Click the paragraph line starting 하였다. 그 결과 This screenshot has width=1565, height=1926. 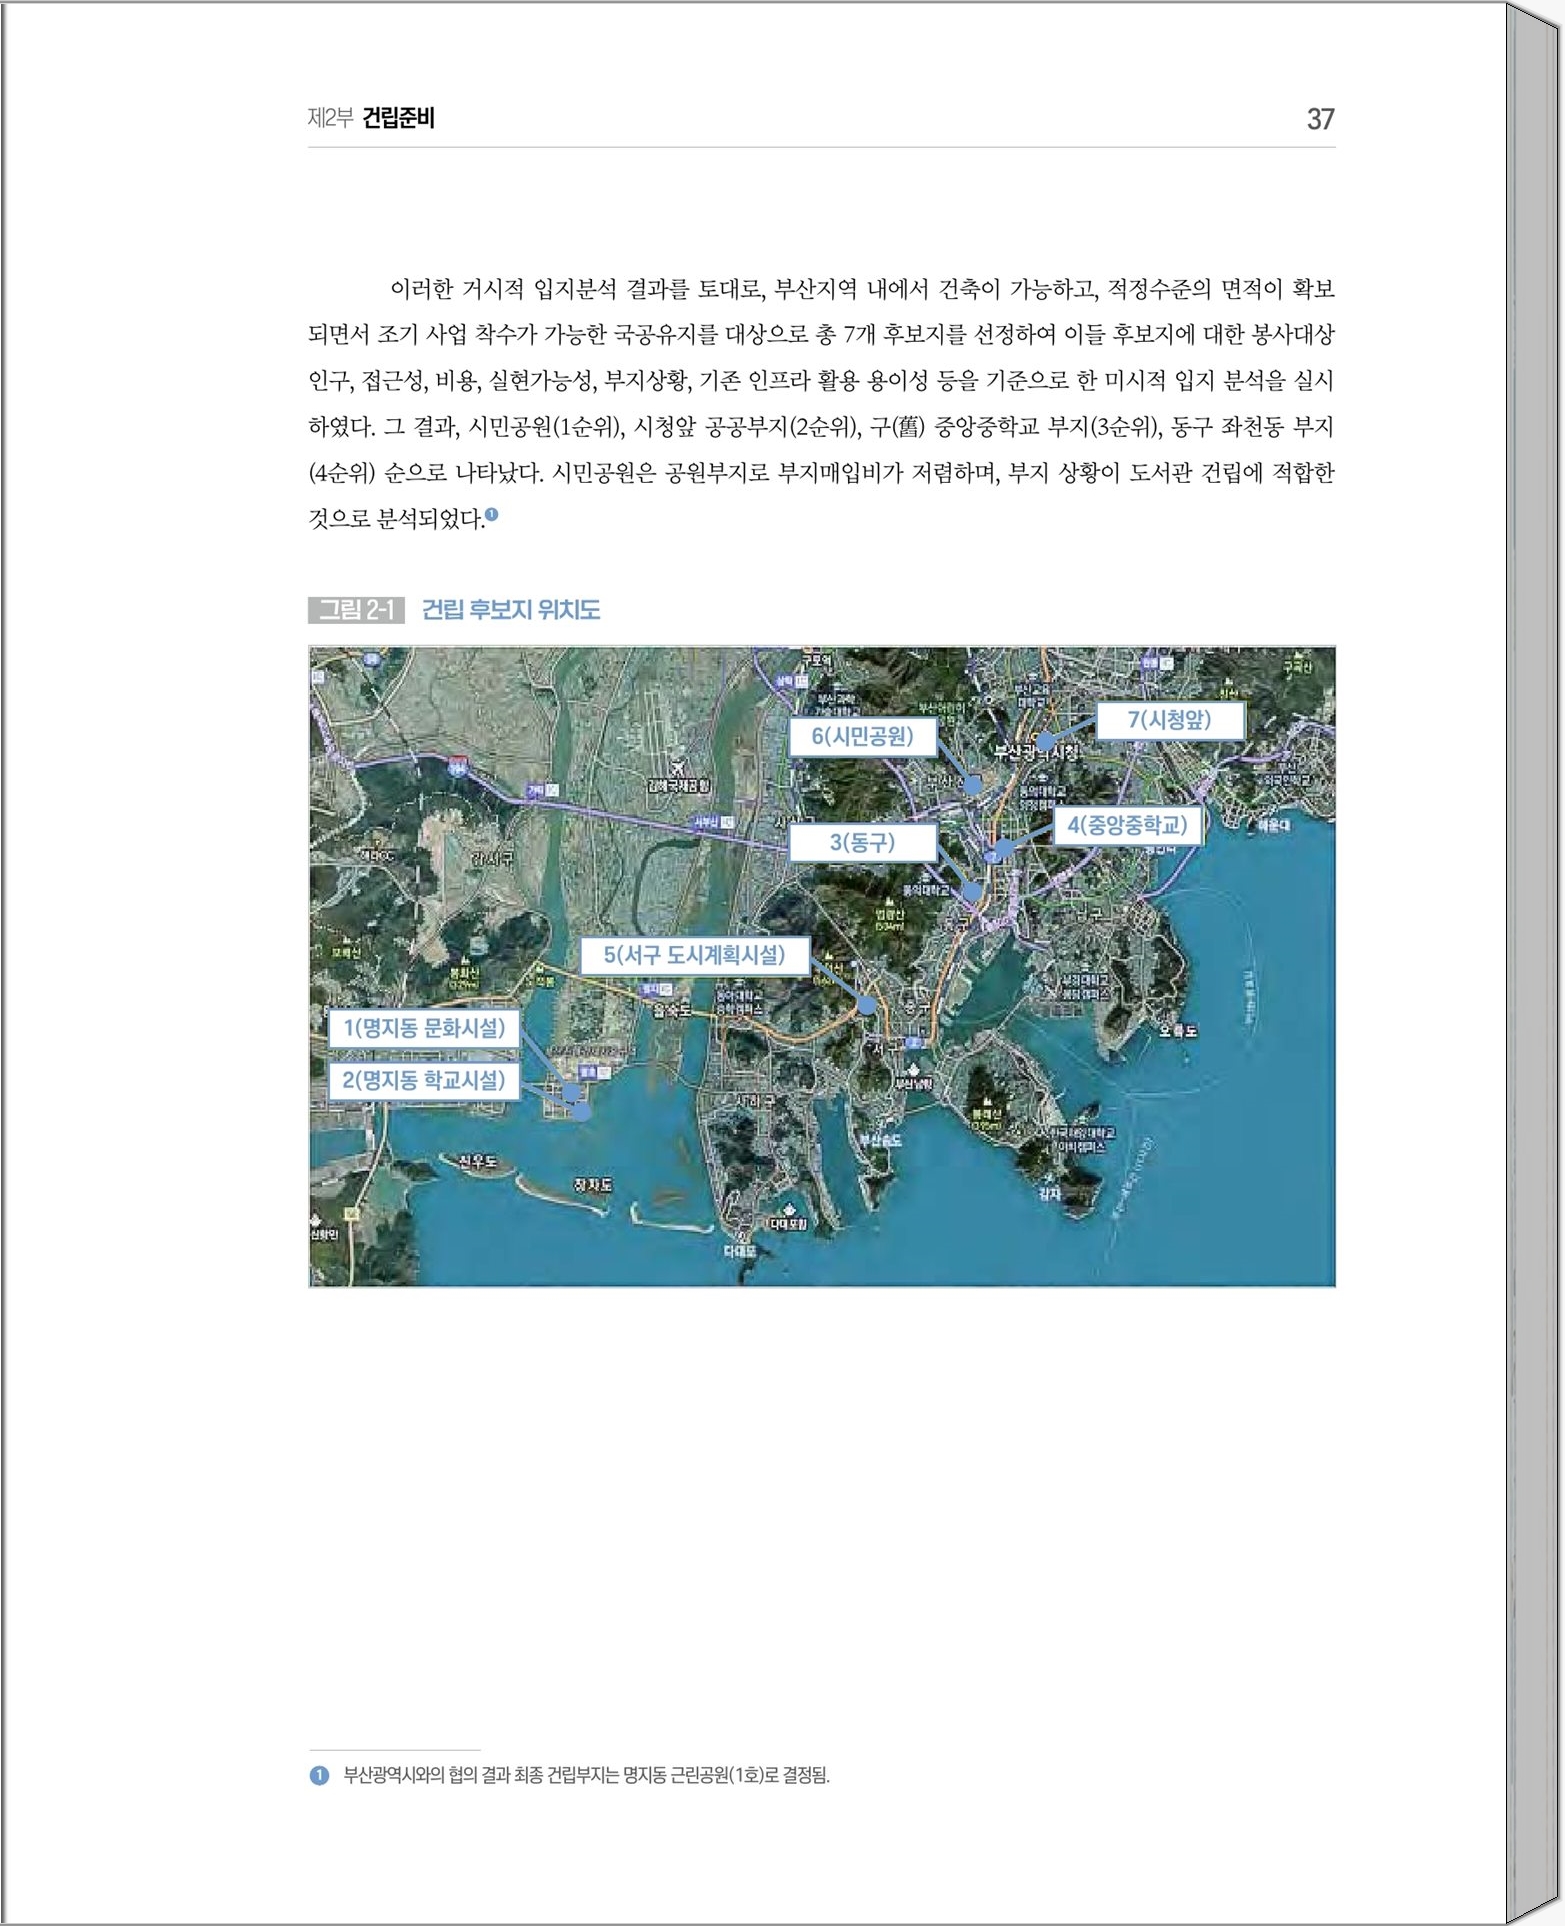[x=821, y=427]
